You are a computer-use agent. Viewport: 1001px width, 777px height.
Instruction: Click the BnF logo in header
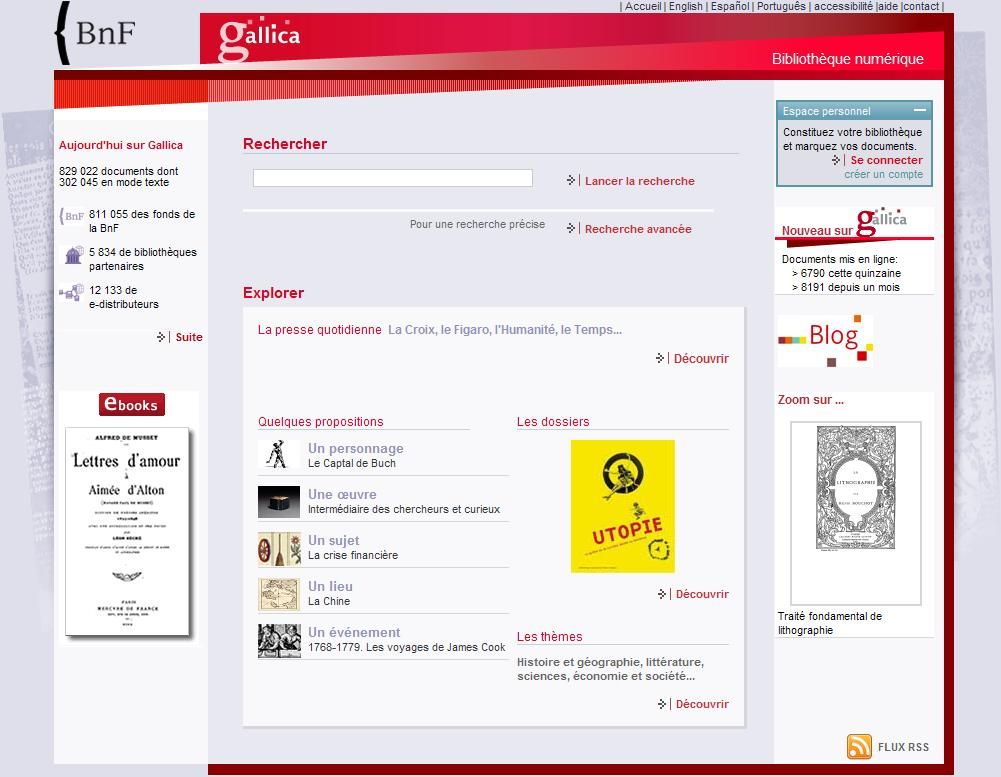coord(96,33)
